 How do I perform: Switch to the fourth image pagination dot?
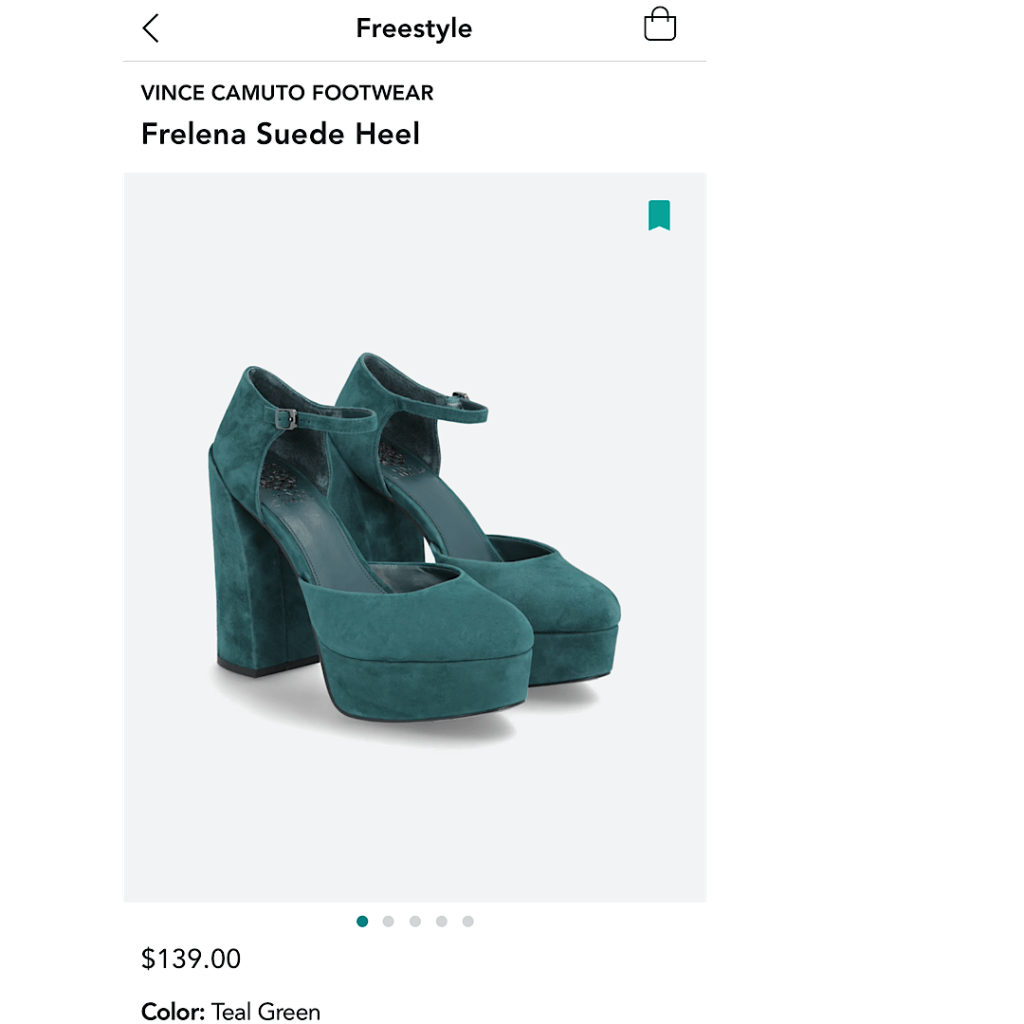(441, 921)
